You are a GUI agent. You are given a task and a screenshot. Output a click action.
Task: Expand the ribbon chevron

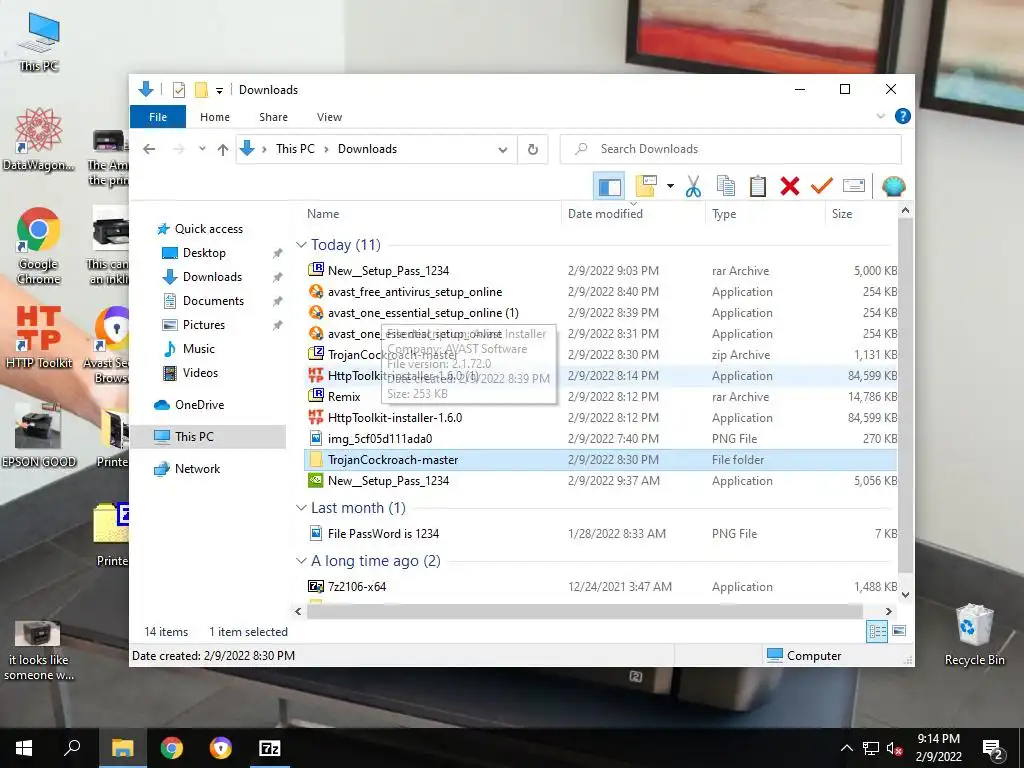point(880,116)
